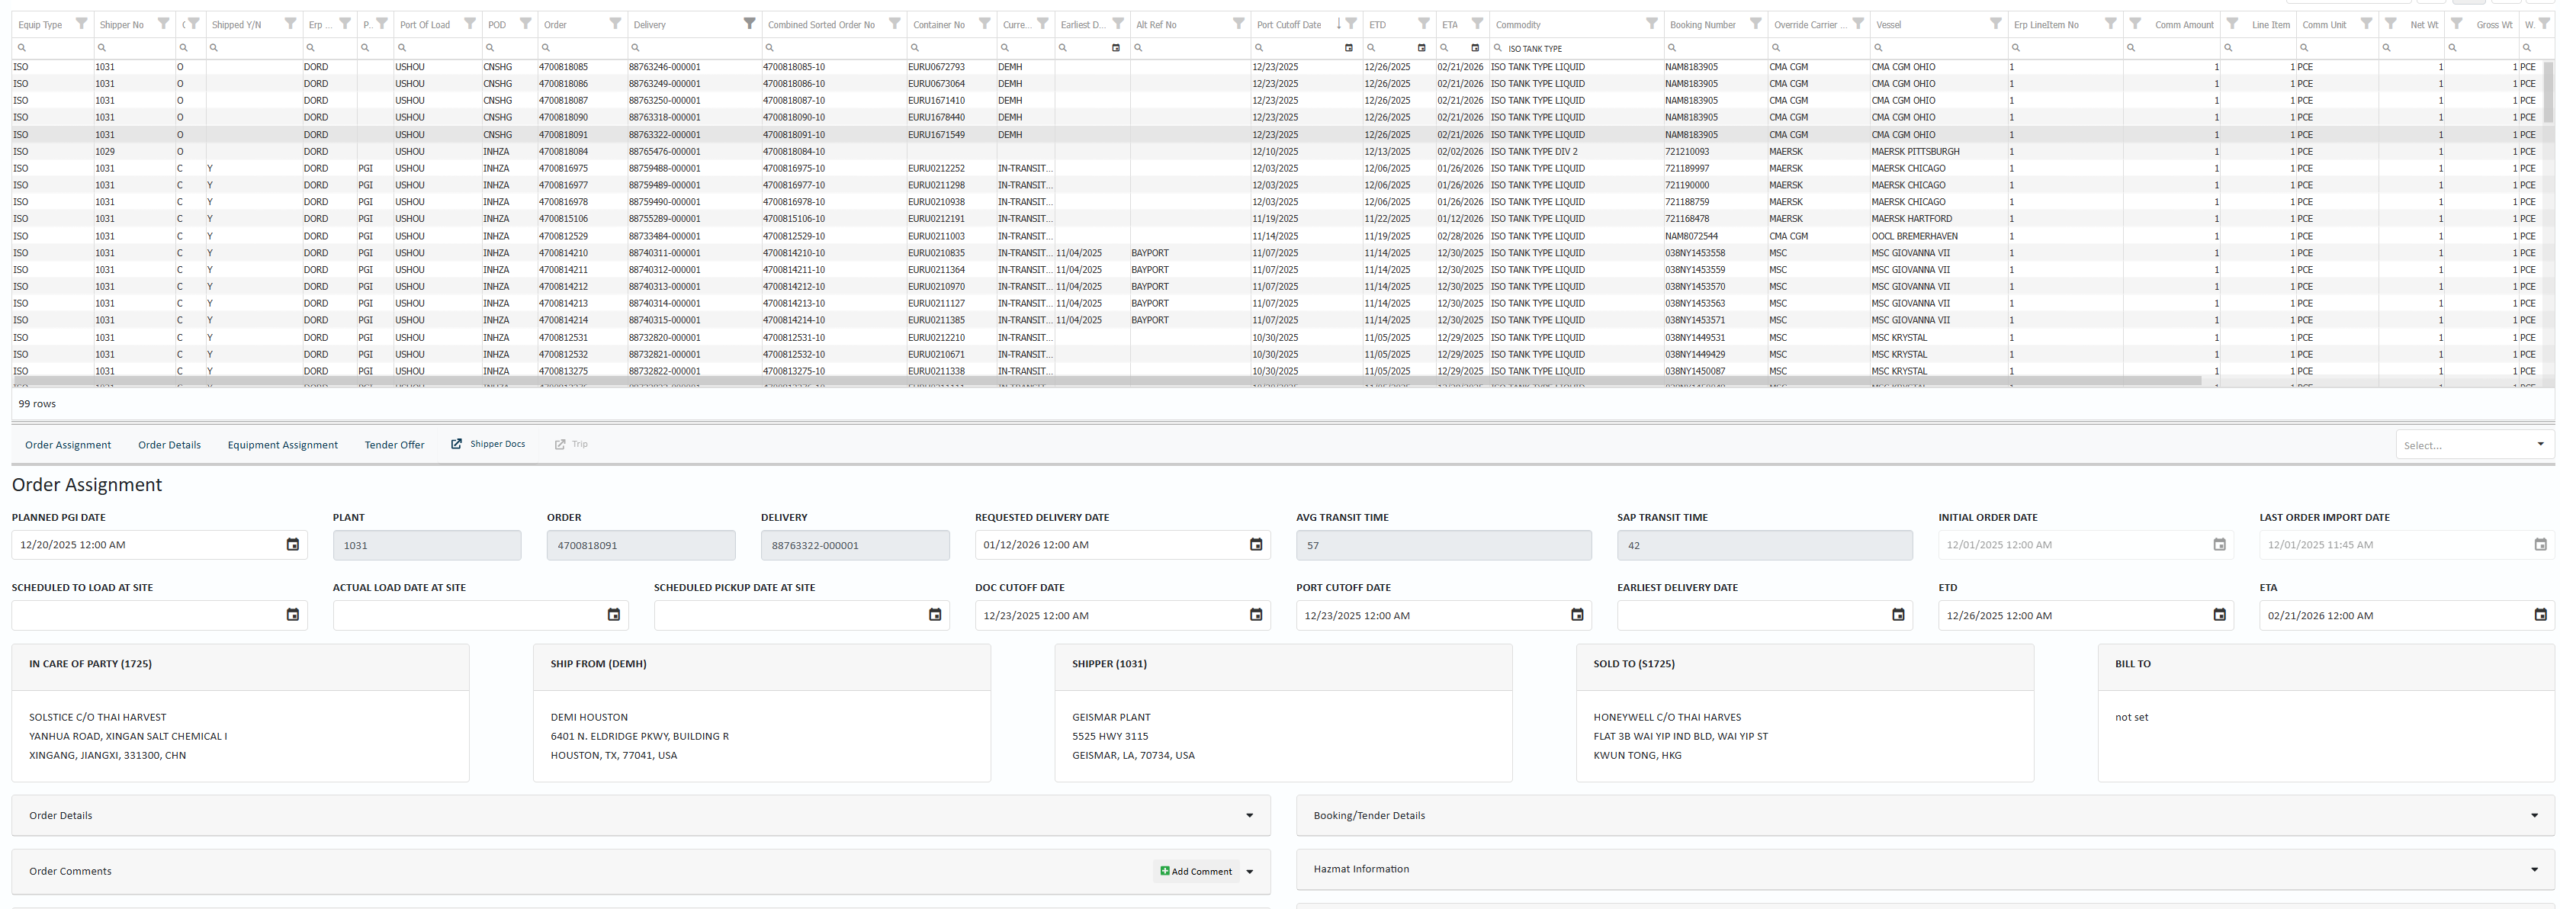
Task: Open calendar in ETD column filter row
Action: [1421, 48]
